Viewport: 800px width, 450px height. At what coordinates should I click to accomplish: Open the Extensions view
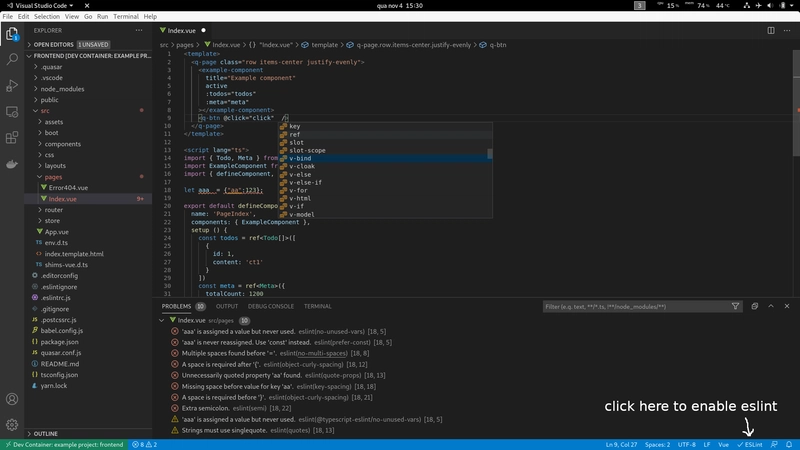13,138
